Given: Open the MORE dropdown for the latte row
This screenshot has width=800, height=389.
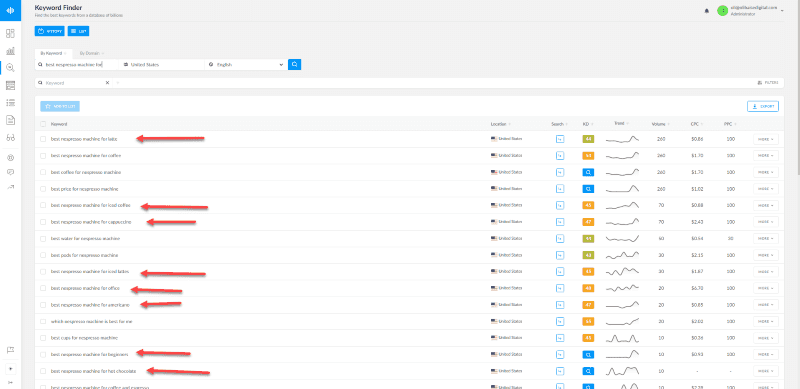Looking at the screenshot, I should coord(766,139).
